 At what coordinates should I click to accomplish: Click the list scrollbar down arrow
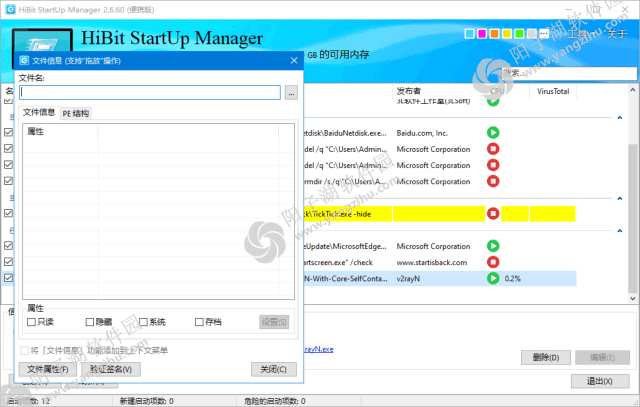[x=632, y=298]
